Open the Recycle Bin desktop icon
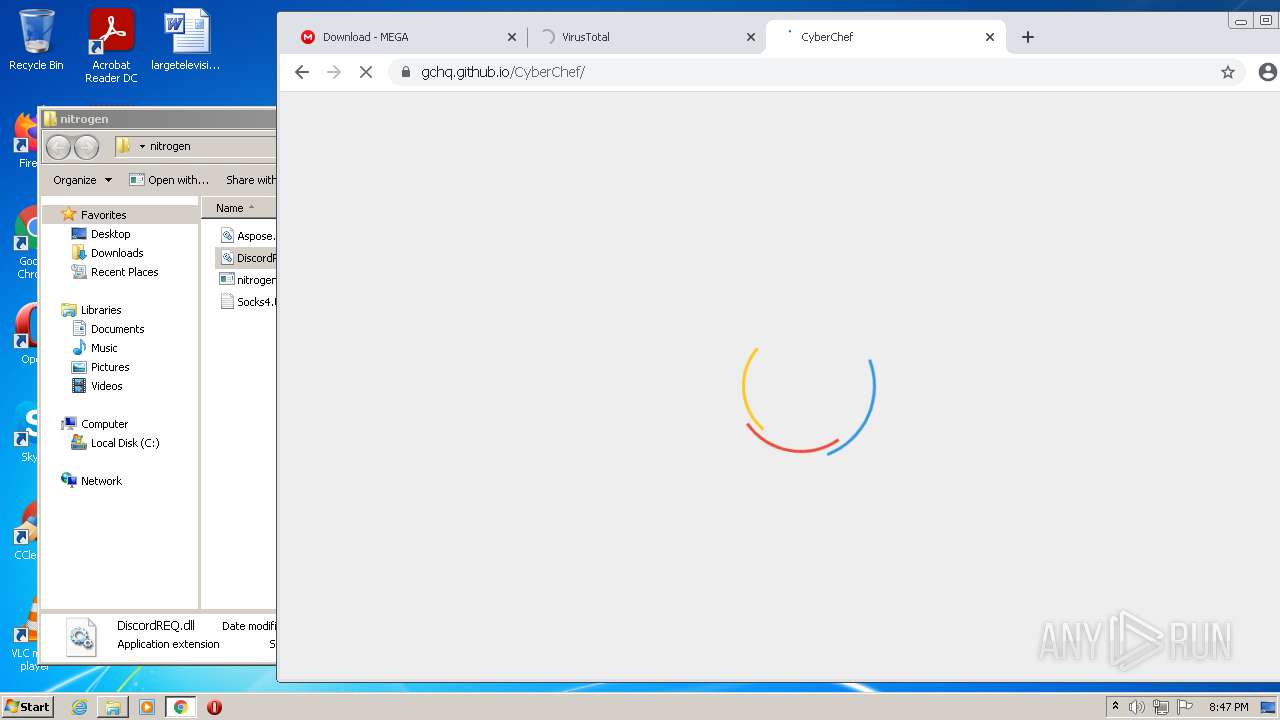 point(36,40)
